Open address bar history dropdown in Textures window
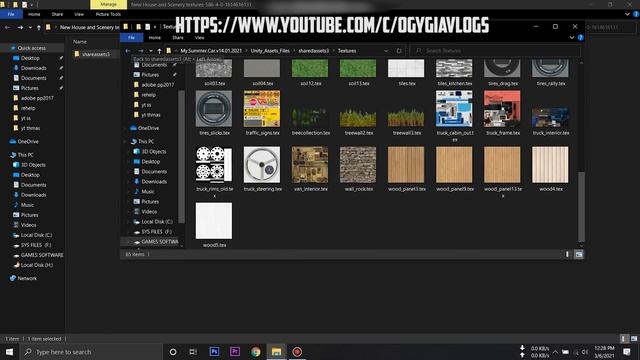The width and height of the screenshot is (640, 360). pos(386,51)
